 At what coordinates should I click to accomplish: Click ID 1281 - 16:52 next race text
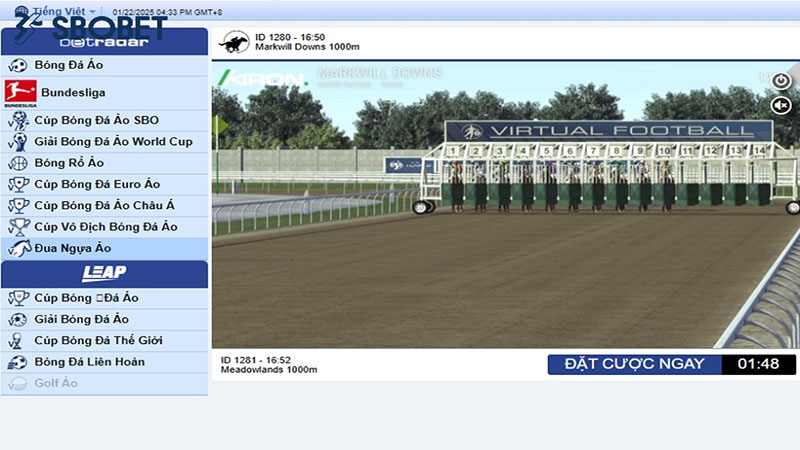[x=256, y=360]
